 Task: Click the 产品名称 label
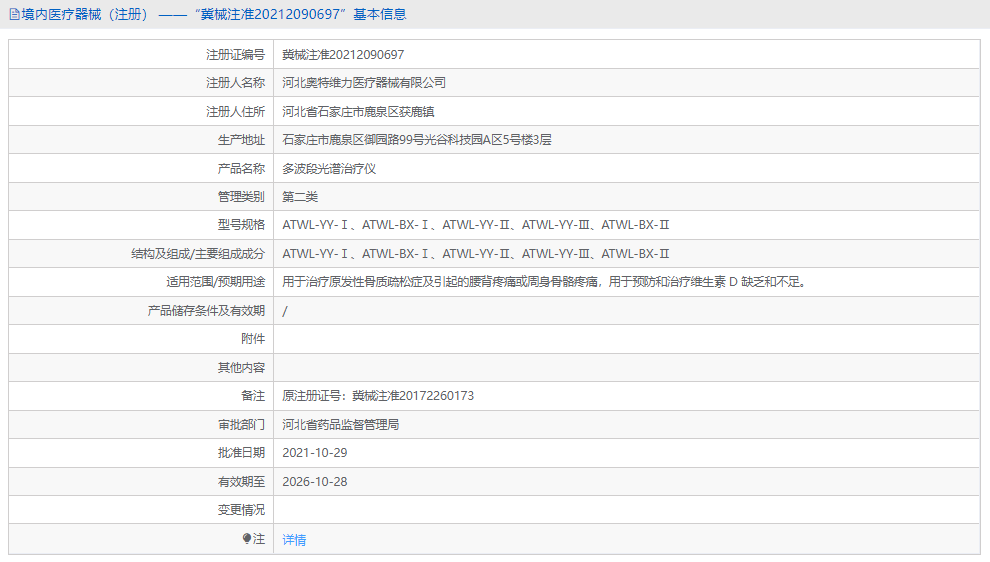(241, 169)
